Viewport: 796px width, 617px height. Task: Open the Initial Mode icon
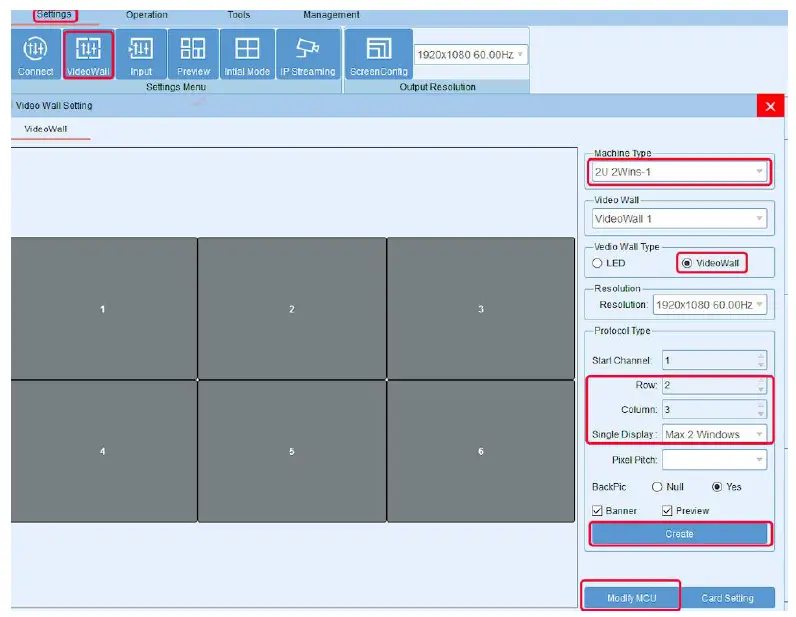point(247,54)
